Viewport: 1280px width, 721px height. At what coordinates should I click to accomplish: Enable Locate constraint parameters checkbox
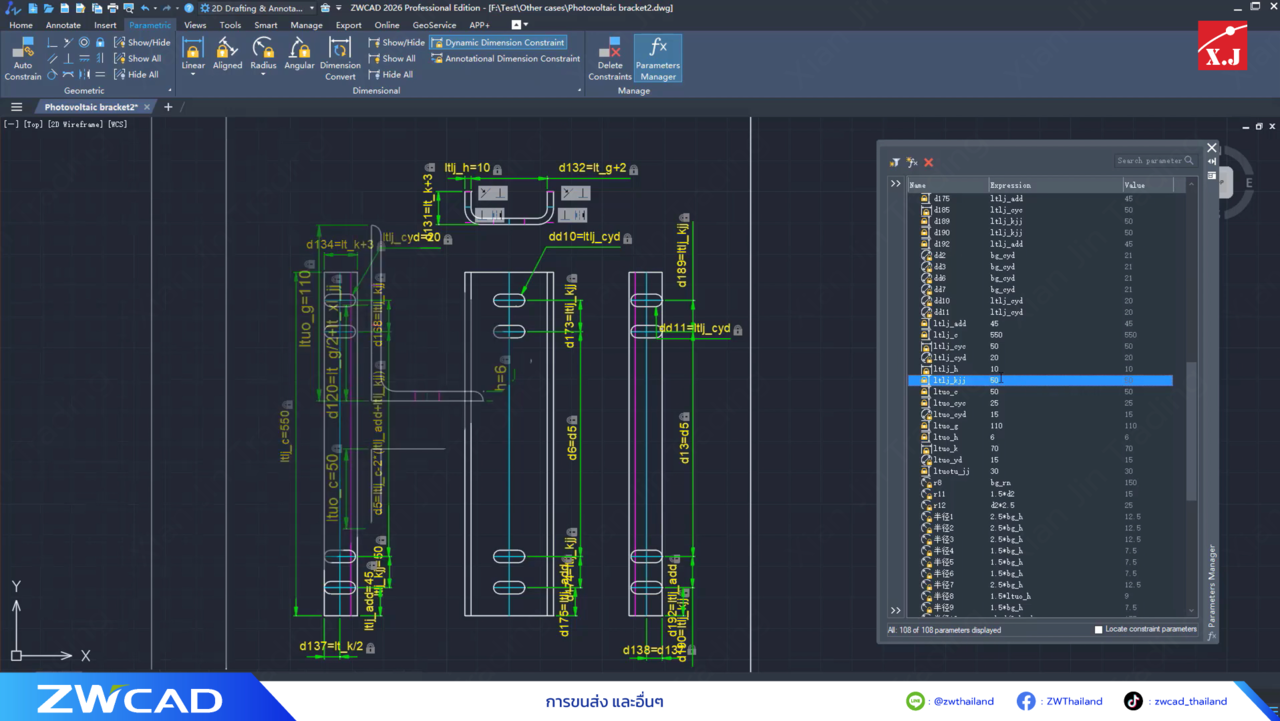(1098, 630)
